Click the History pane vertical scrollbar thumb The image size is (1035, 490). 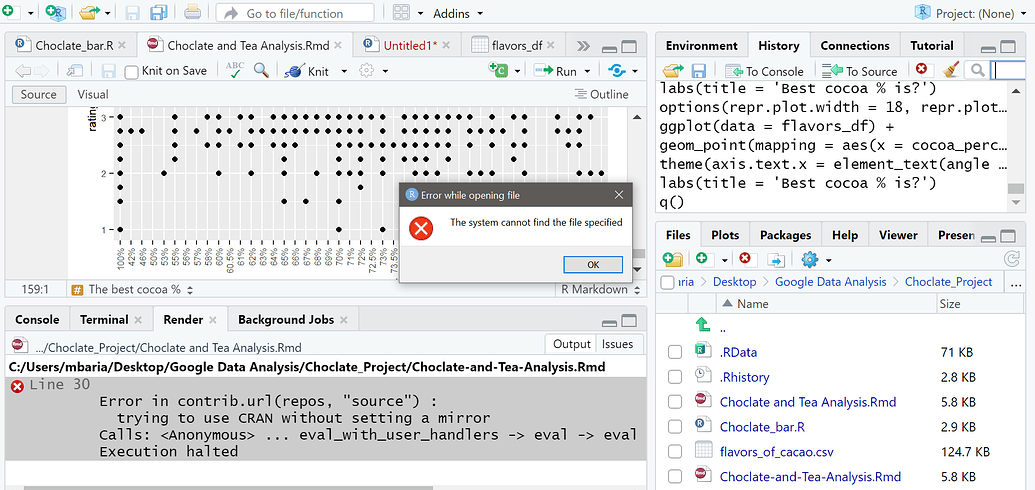(1015, 190)
